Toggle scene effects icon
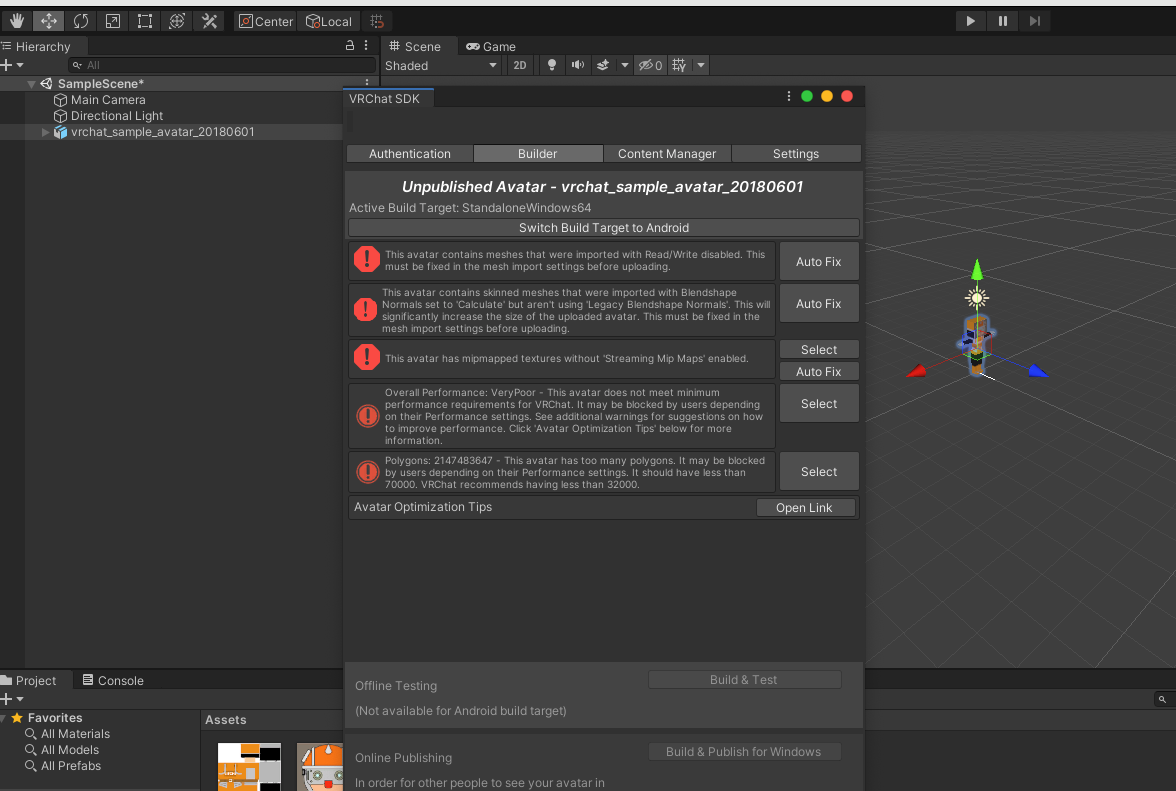 [x=603, y=65]
